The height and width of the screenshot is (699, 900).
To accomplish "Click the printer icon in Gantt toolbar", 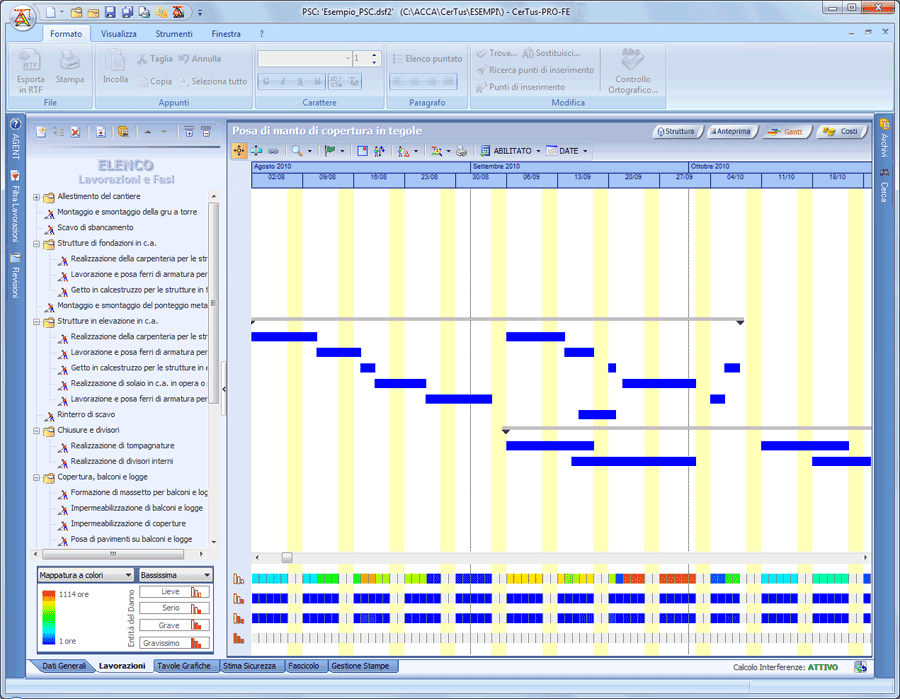I will [461, 151].
